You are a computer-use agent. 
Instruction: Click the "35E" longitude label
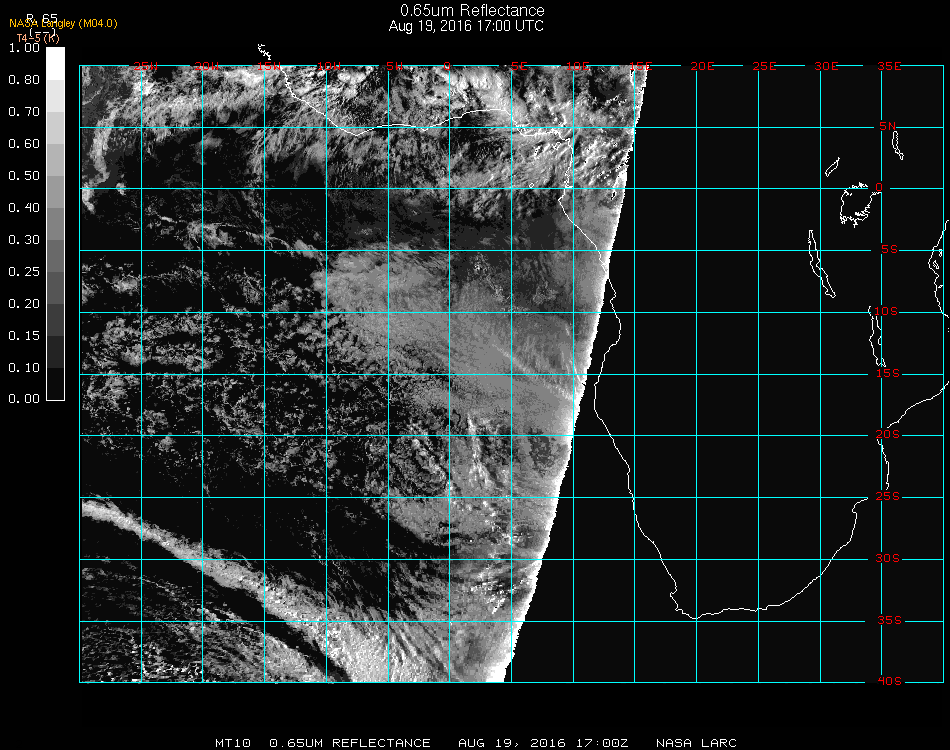(x=889, y=66)
